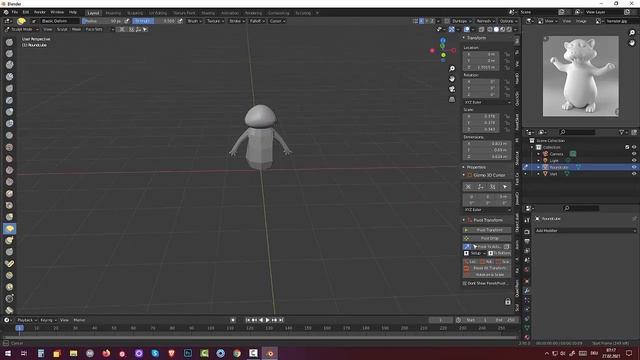Image resolution: width=640 pixels, height=360 pixels.
Task: Select the Grab brush tool
Action: click(9, 217)
